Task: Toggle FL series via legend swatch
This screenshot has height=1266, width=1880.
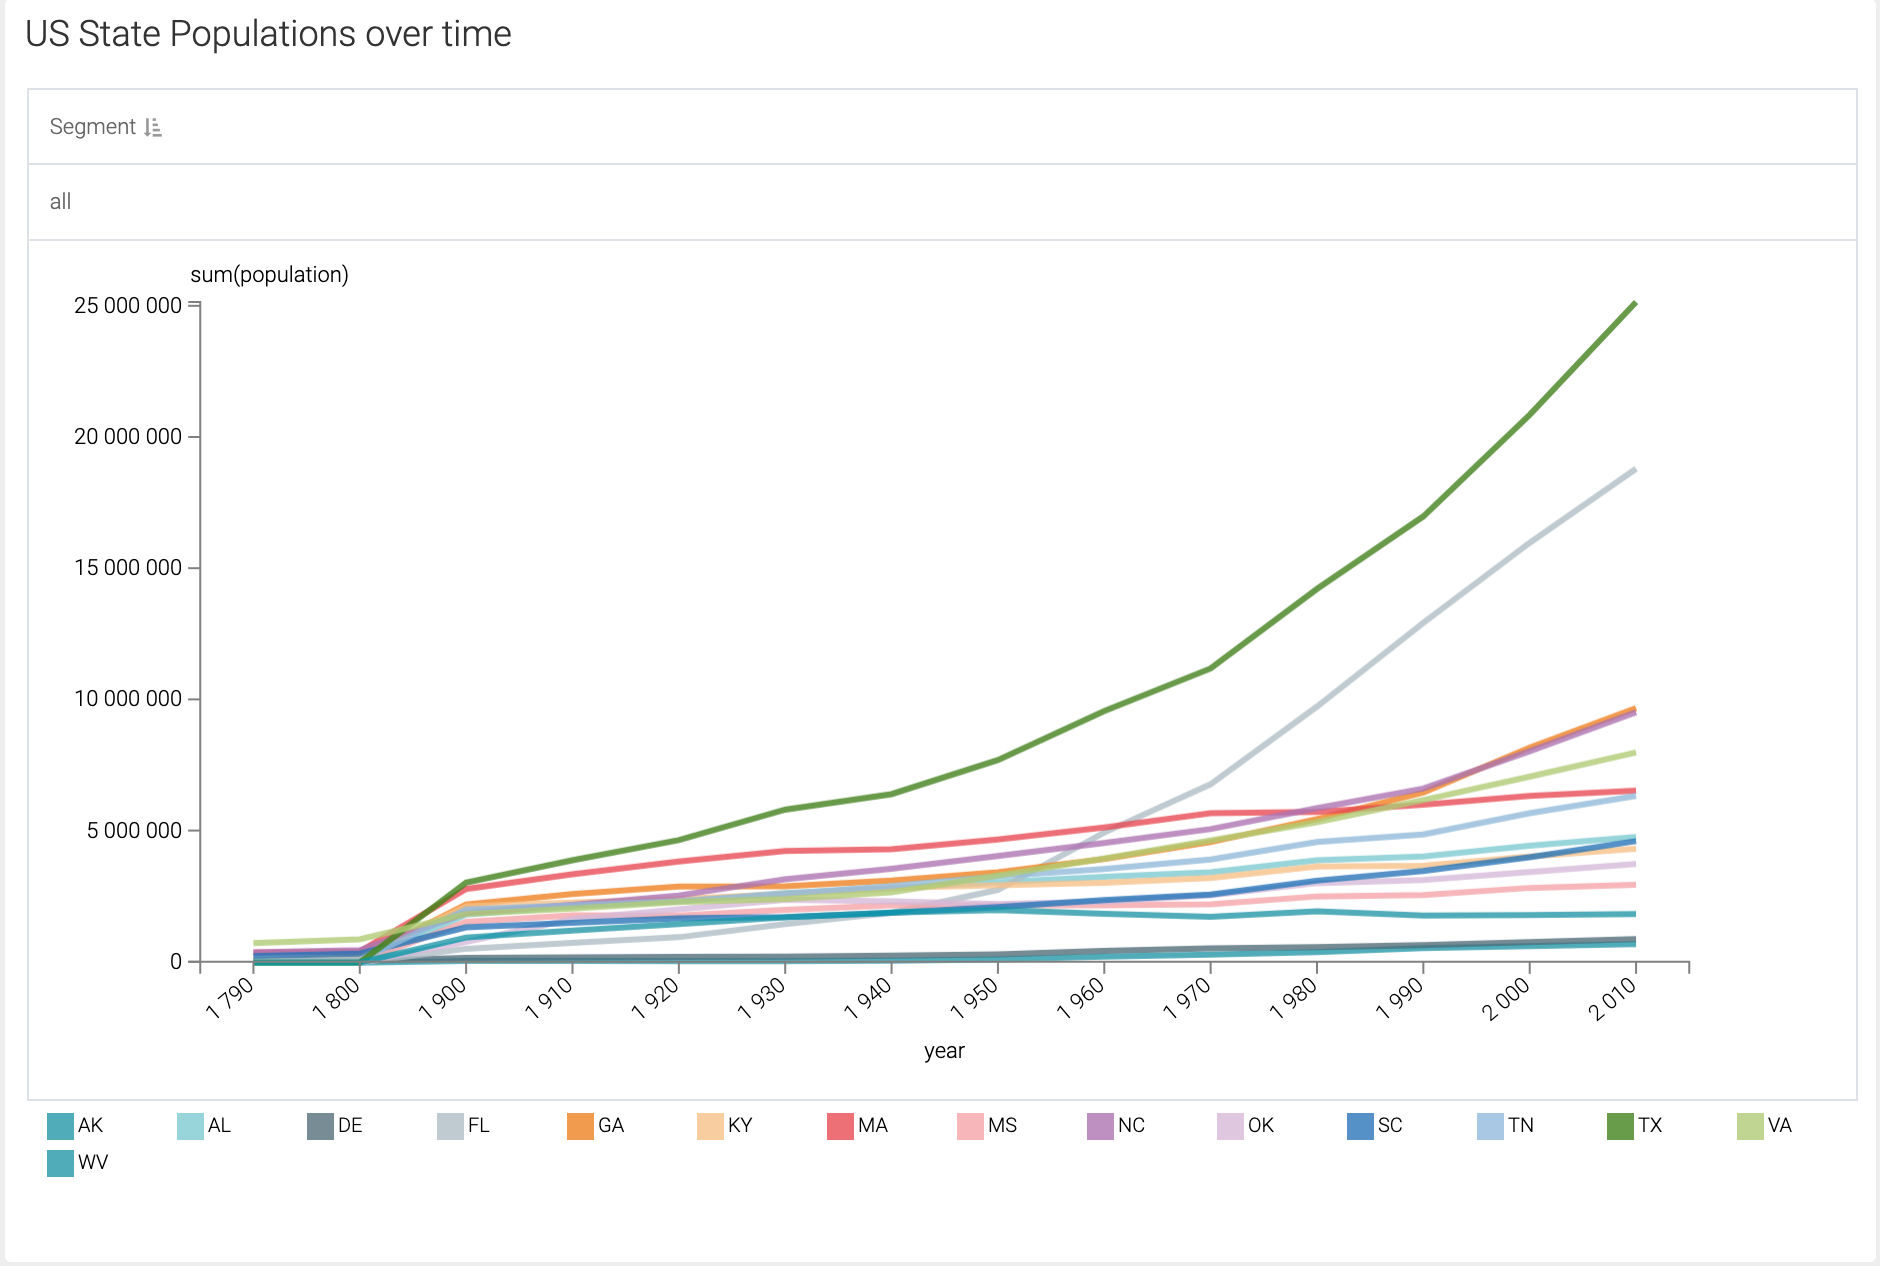Action: [450, 1126]
